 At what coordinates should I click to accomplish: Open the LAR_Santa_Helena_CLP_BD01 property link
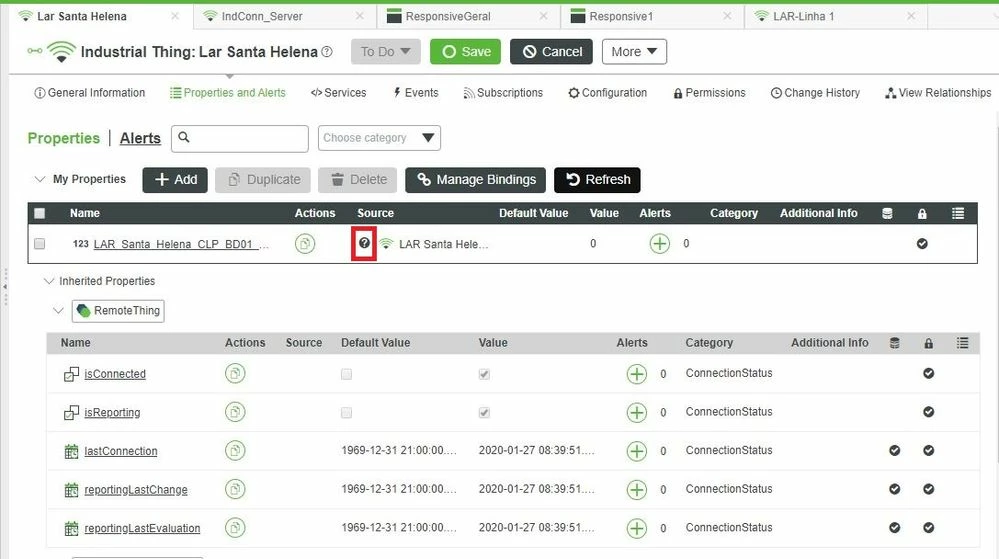(181, 244)
